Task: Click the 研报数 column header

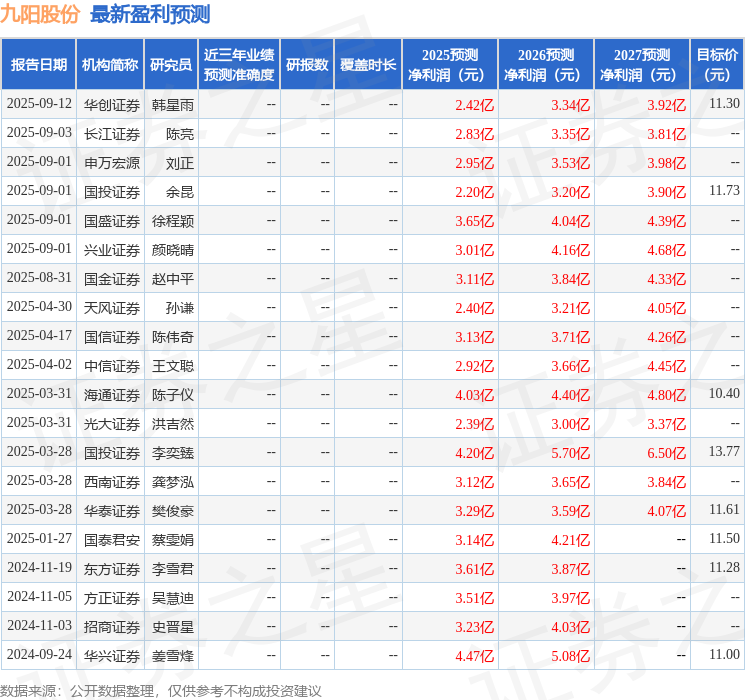Action: point(307,65)
